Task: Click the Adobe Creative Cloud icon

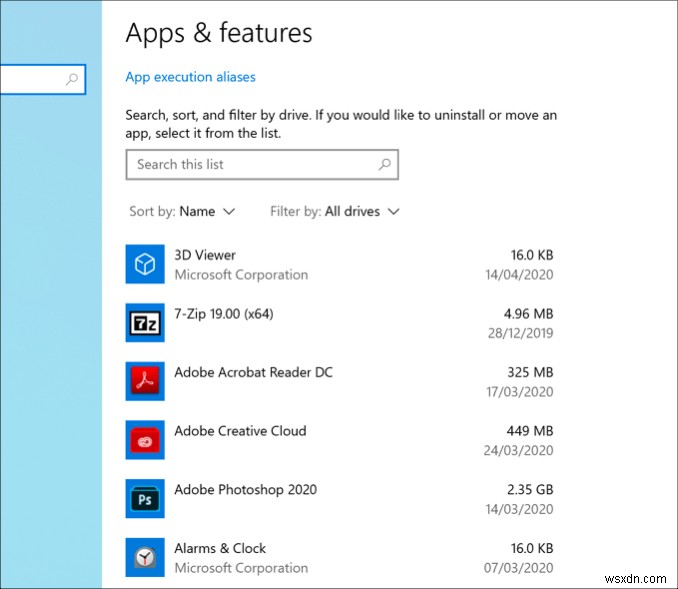Action: coord(145,440)
